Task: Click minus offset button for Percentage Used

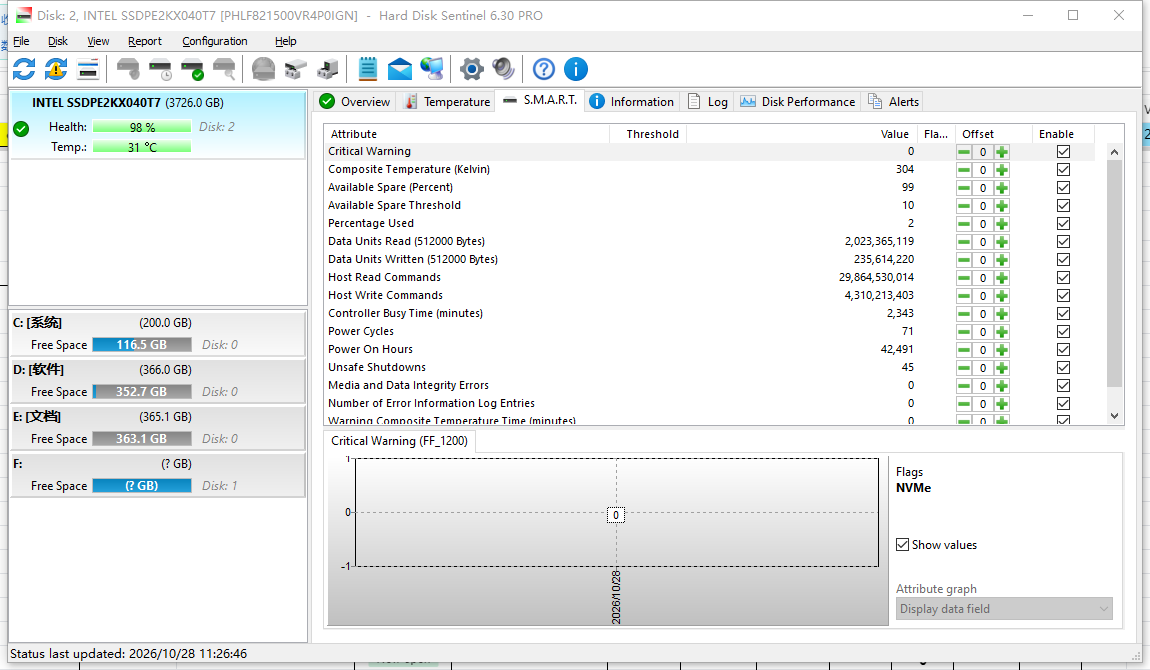Action: point(964,224)
